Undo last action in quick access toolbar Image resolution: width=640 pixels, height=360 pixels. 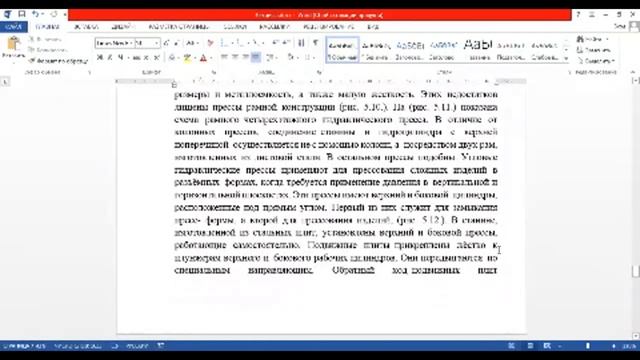[x=36, y=14]
